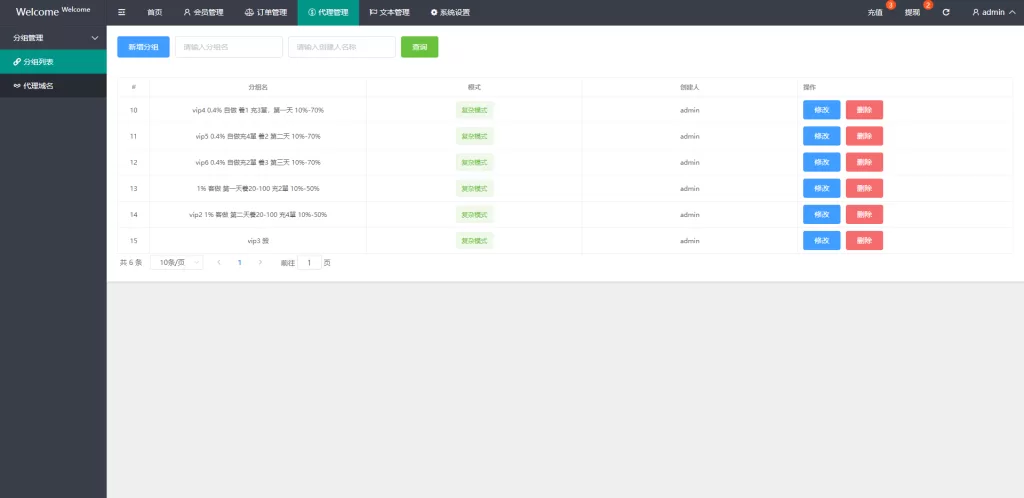Go to 首页 home page

coord(154,13)
